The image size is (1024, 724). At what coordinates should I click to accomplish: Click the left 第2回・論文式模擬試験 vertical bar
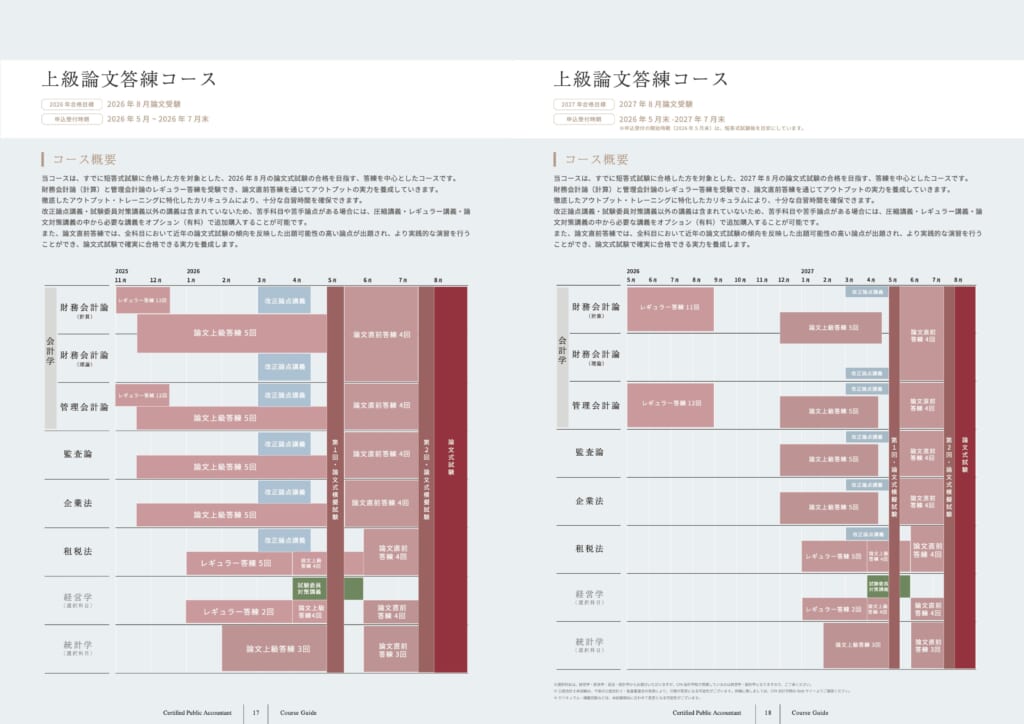426,479
